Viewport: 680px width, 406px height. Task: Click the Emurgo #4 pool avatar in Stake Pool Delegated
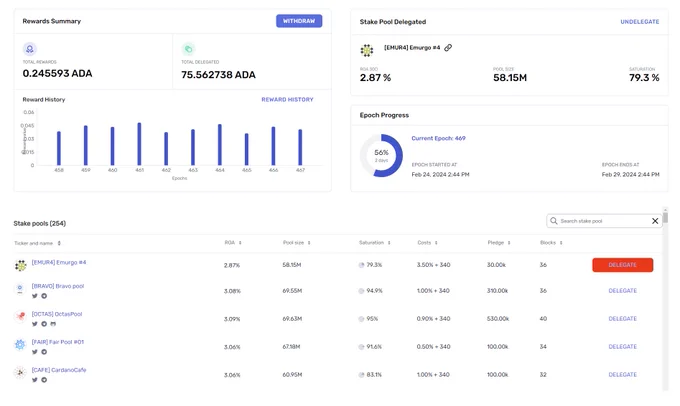367,50
